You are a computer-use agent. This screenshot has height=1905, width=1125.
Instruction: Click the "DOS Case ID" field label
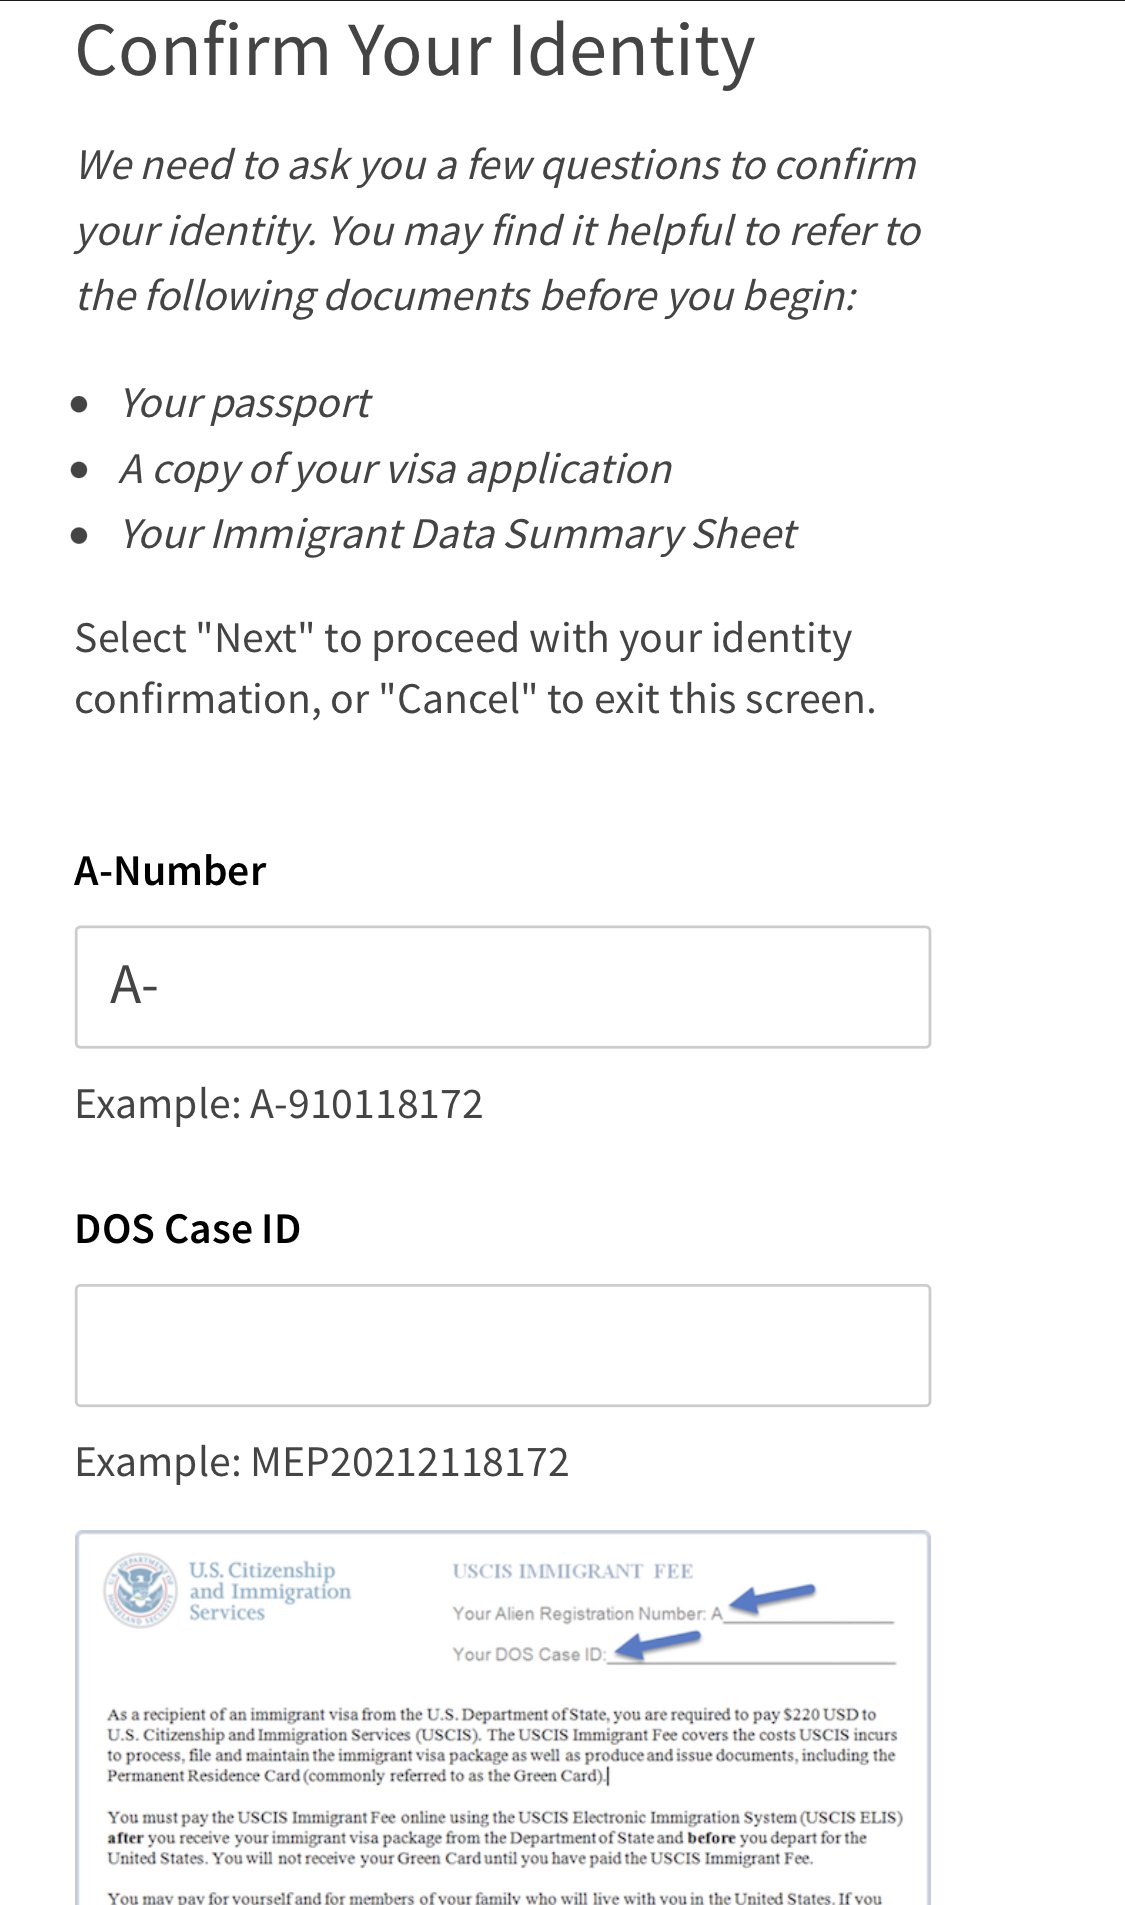pyautogui.click(x=188, y=1229)
